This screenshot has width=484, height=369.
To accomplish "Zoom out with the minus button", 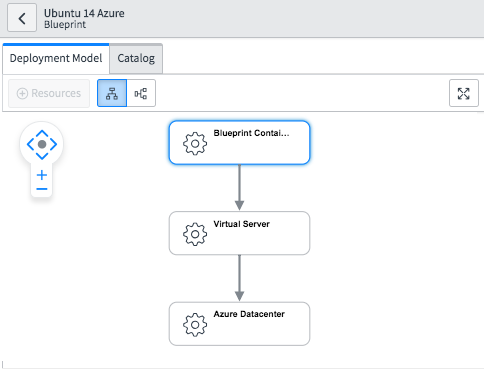I will click(x=42, y=189).
